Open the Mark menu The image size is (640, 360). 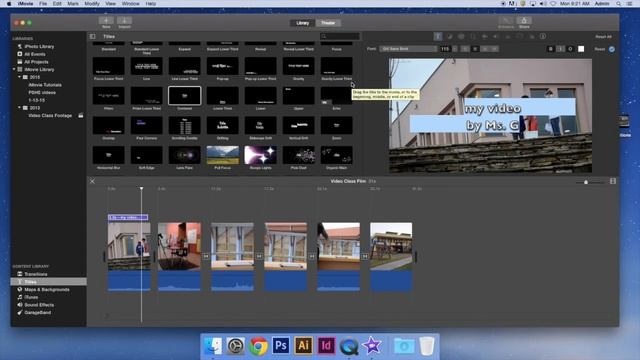[x=73, y=3]
